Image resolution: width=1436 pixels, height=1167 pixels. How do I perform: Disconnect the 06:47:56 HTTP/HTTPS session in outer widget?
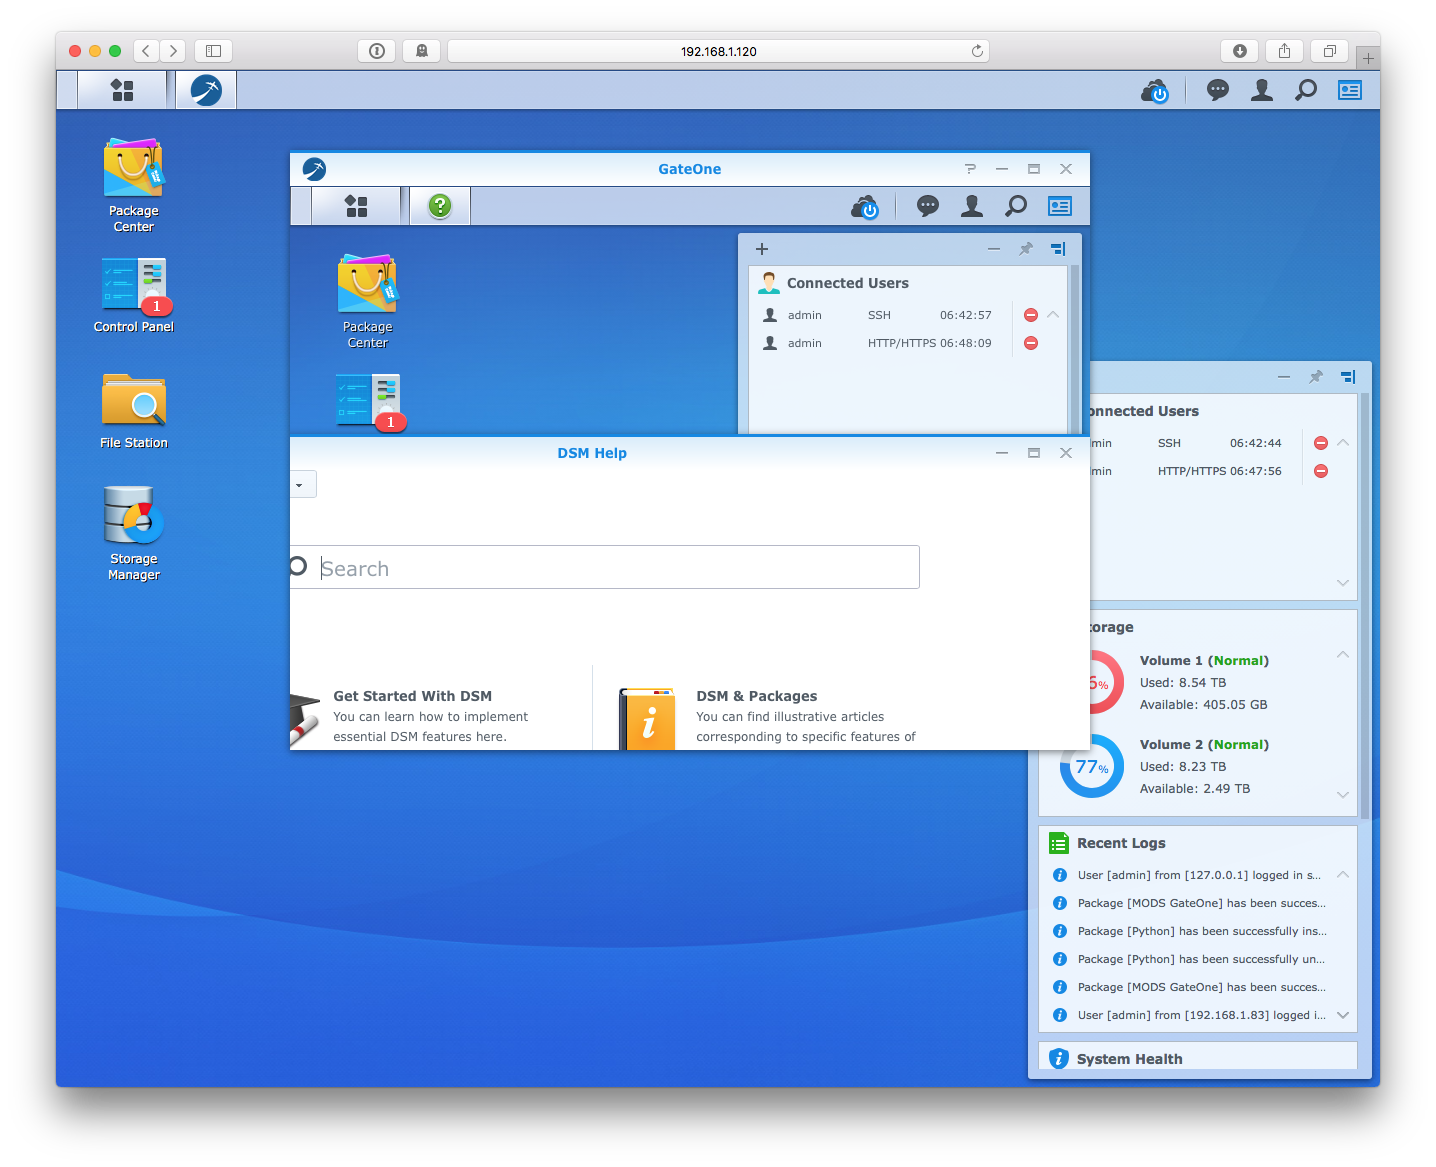click(x=1321, y=471)
